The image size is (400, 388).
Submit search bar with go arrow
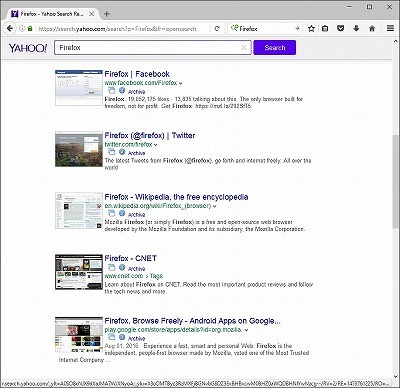pos(297,29)
